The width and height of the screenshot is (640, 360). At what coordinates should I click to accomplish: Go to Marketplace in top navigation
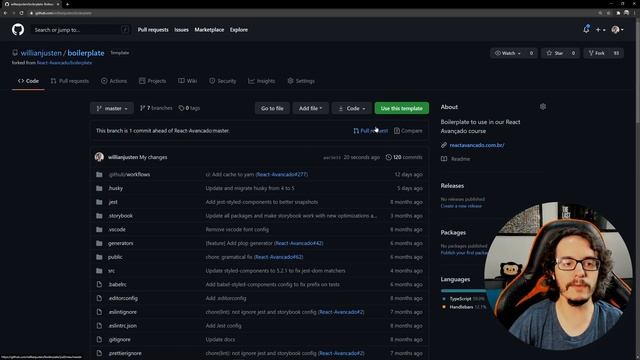coord(209,30)
